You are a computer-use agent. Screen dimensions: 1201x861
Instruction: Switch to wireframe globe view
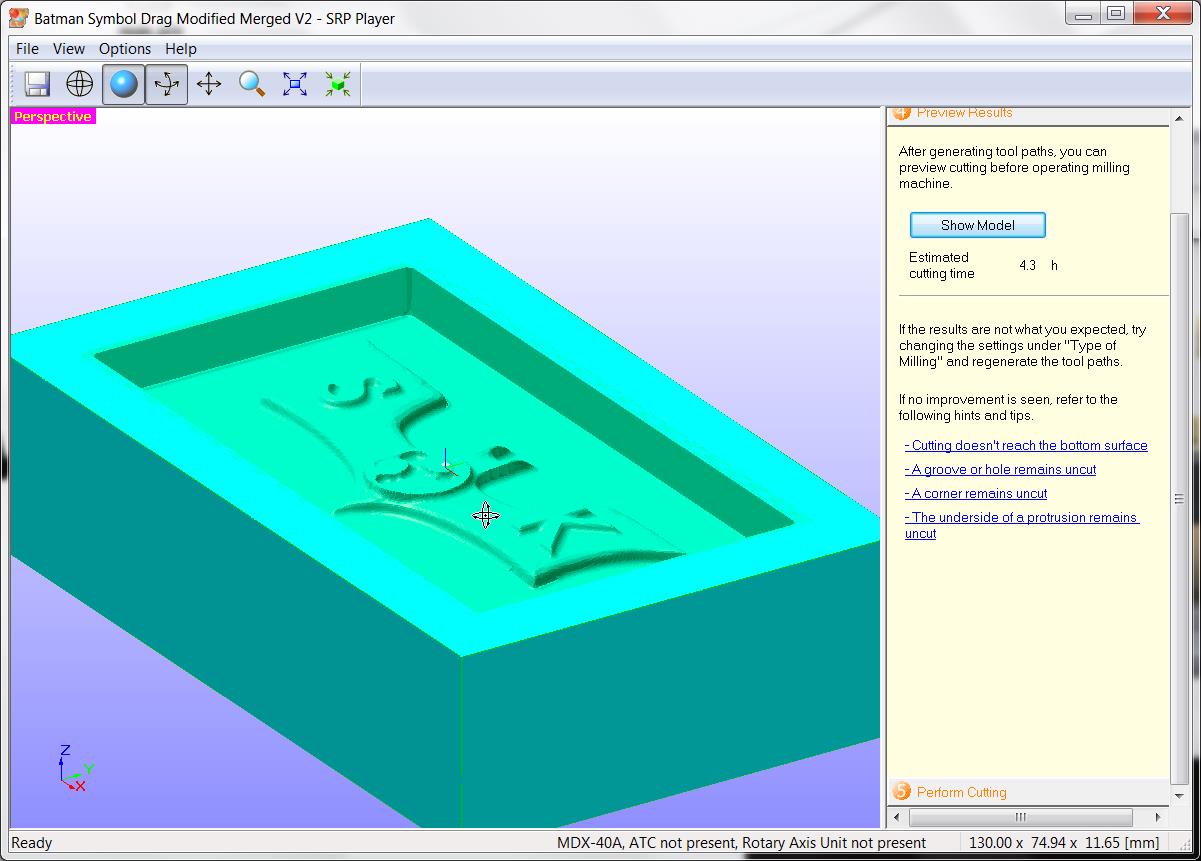(79, 84)
